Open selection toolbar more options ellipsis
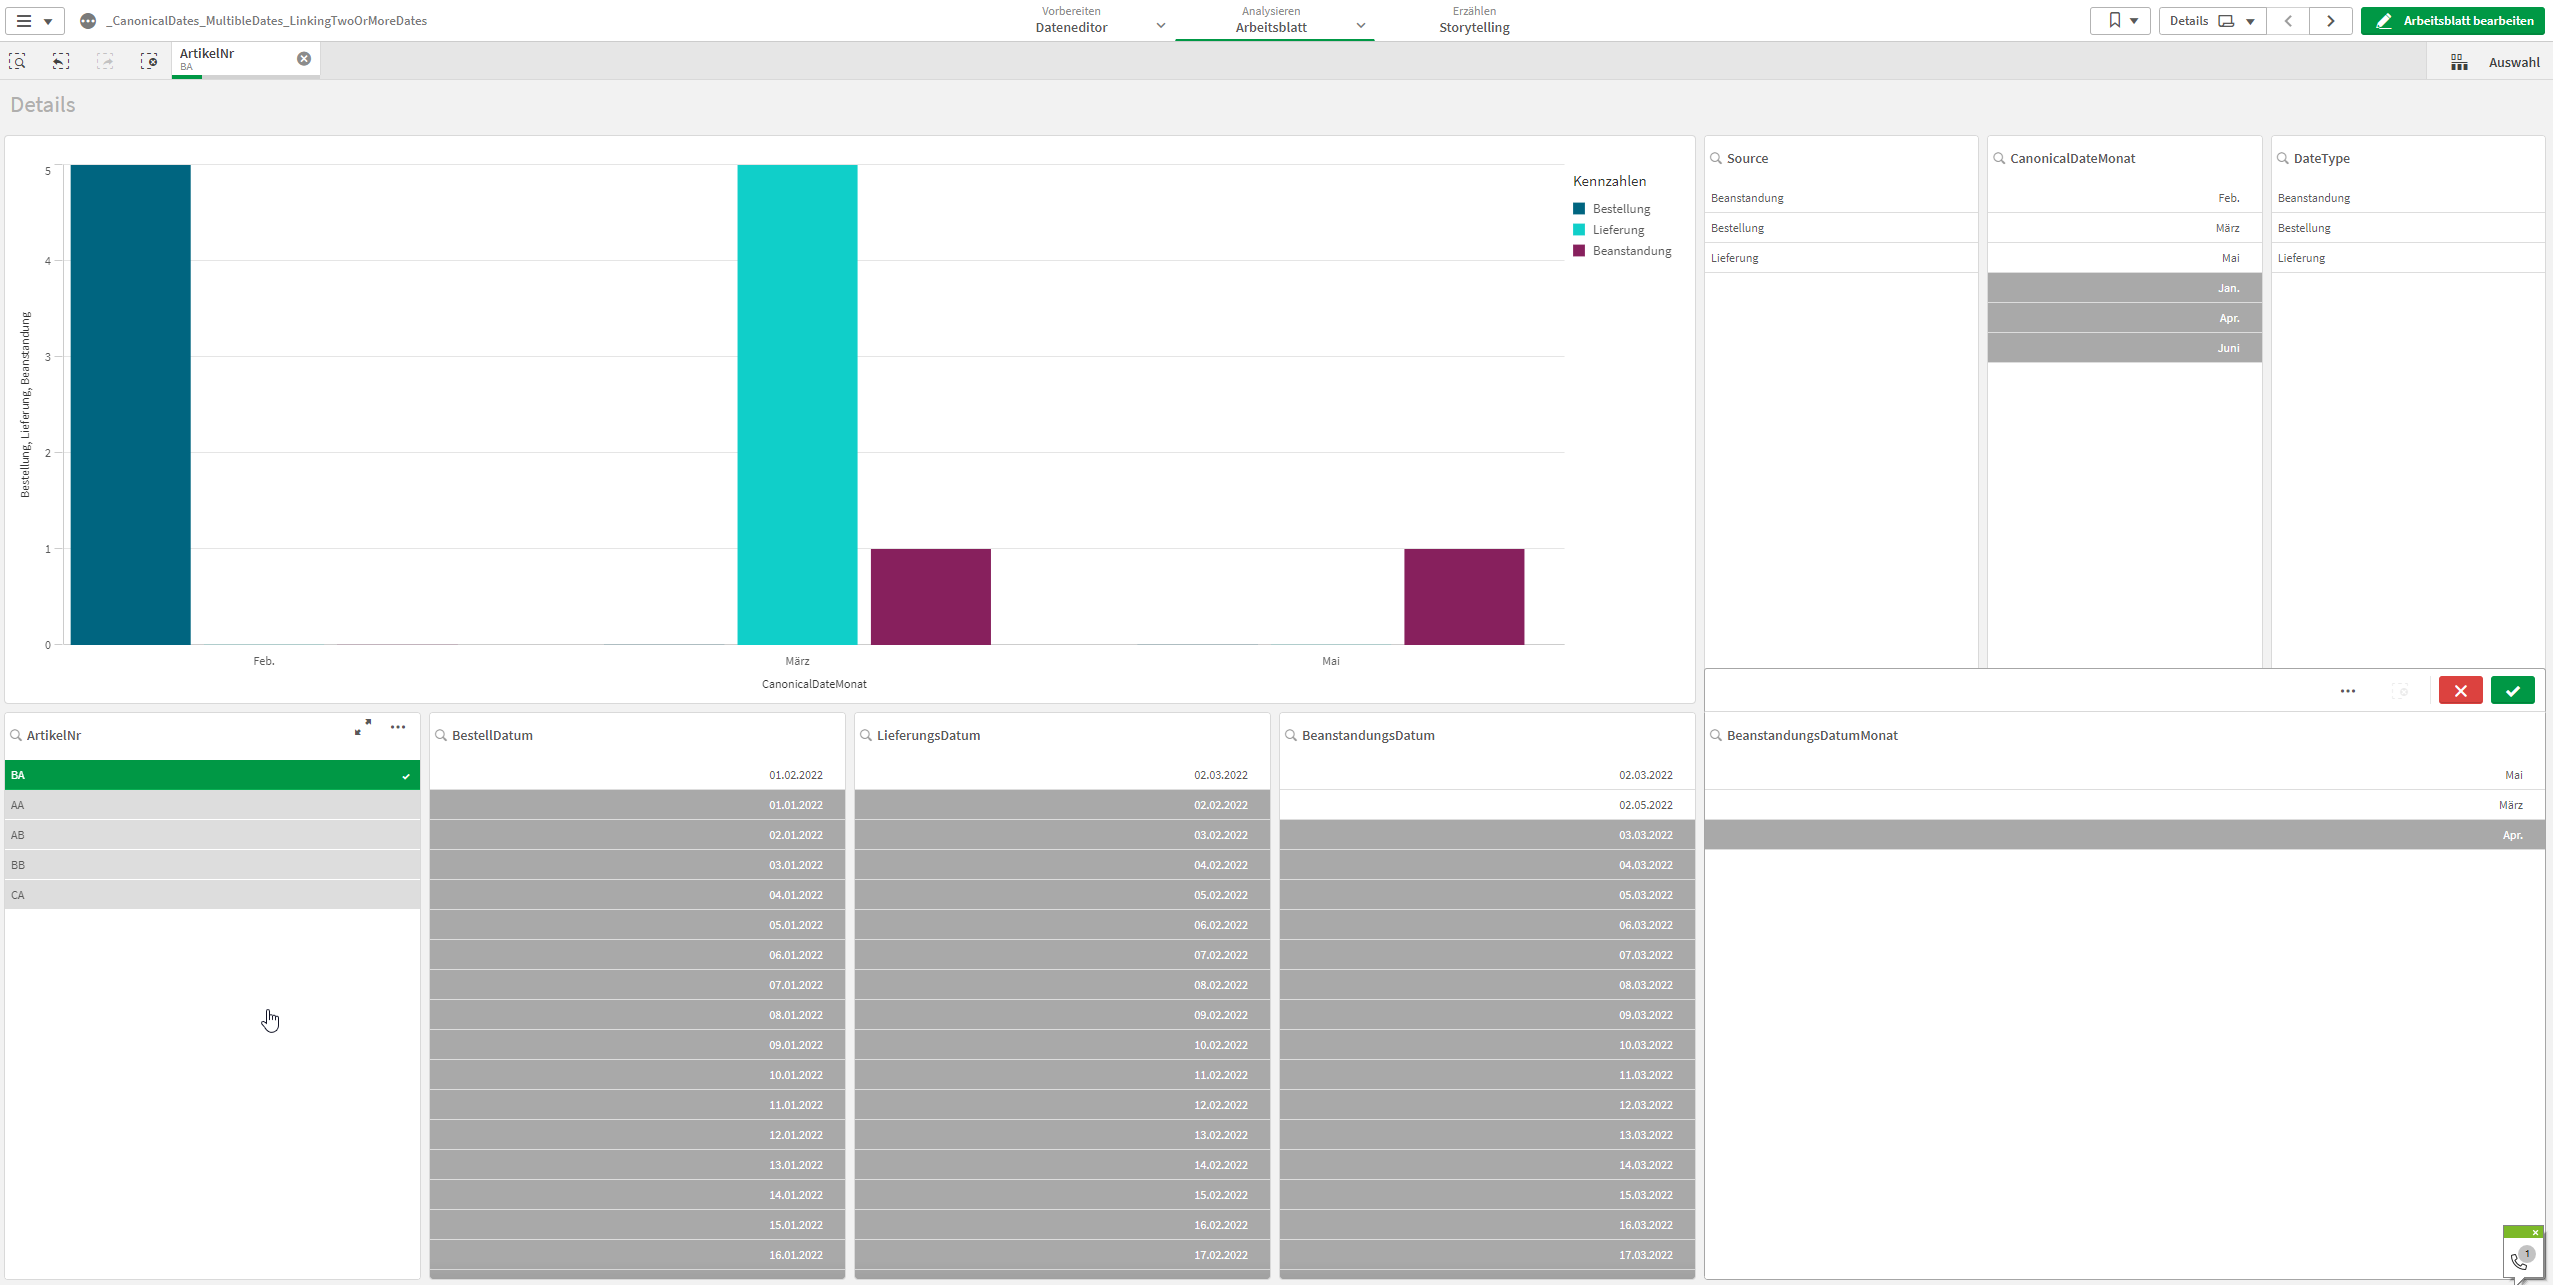 coord(2347,690)
